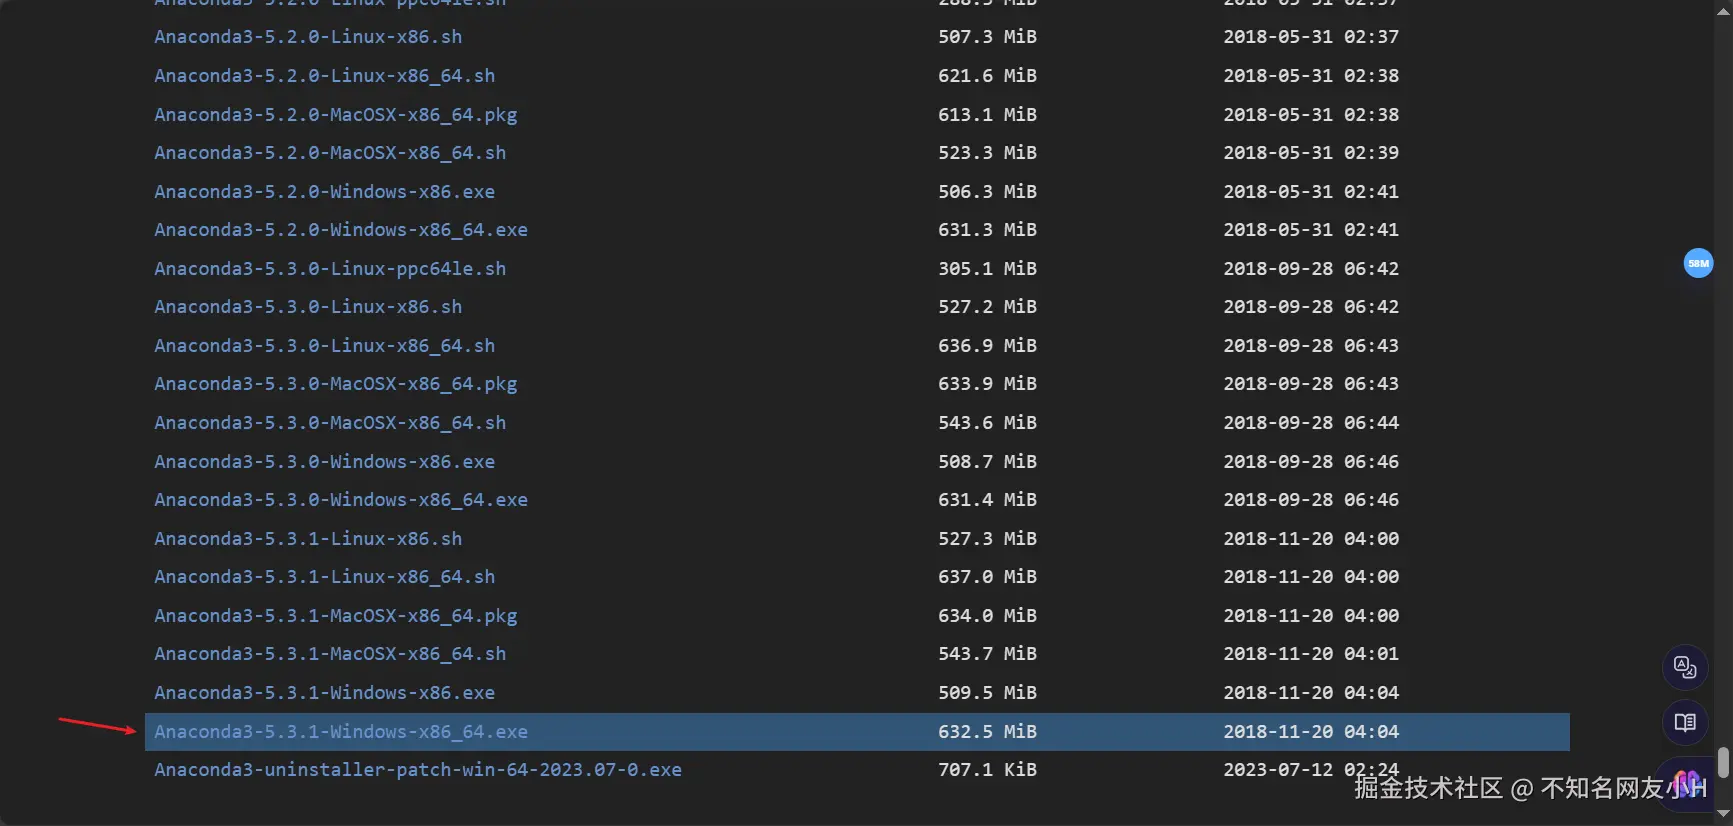Click the scrollbar down arrow
Image resolution: width=1733 pixels, height=826 pixels.
click(1723, 815)
